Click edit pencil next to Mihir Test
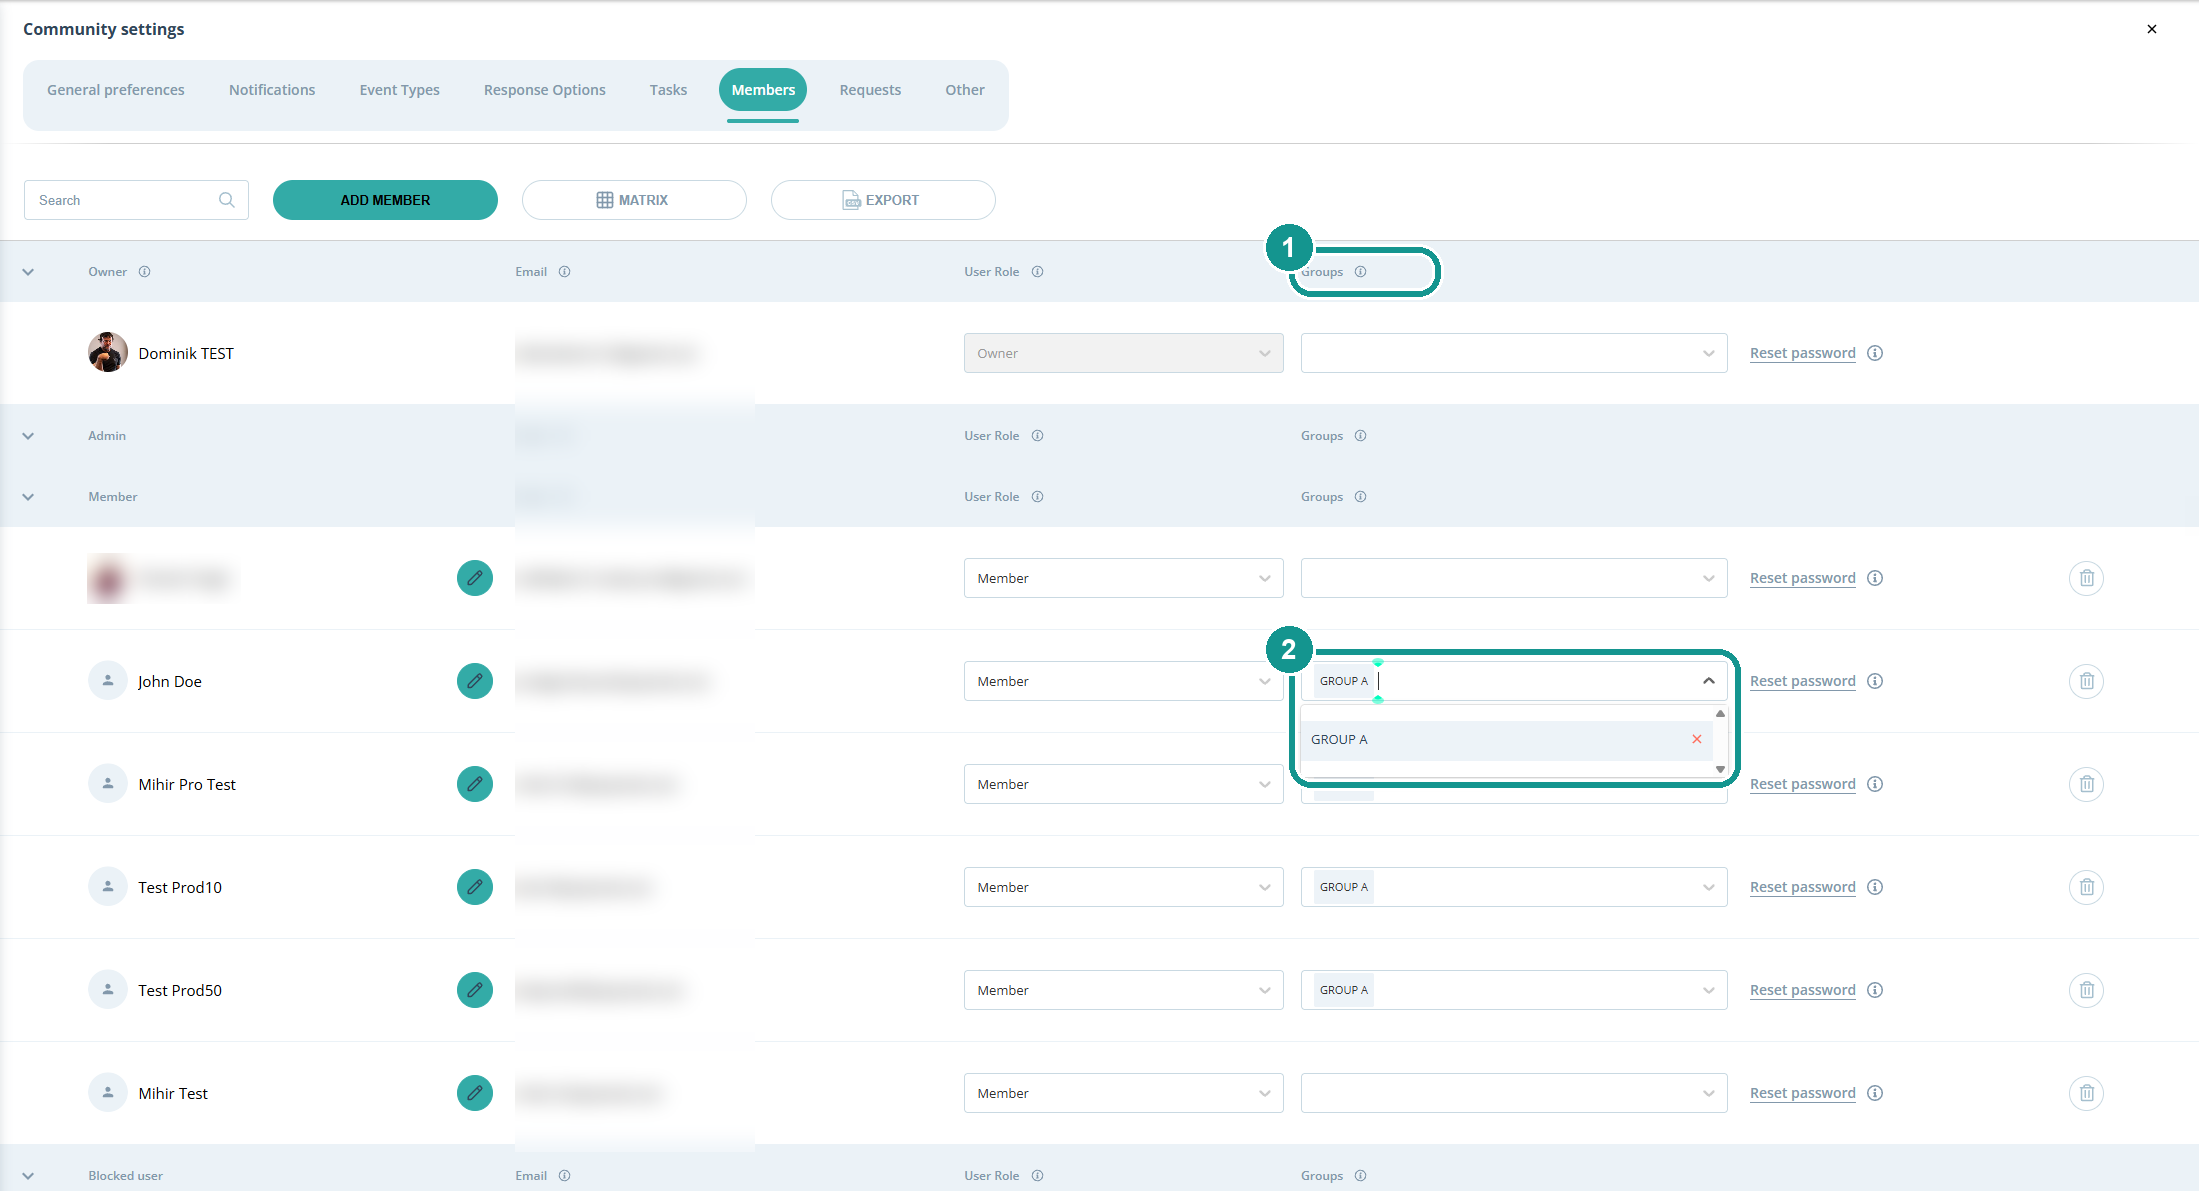This screenshot has width=2199, height=1191. coord(475,1093)
